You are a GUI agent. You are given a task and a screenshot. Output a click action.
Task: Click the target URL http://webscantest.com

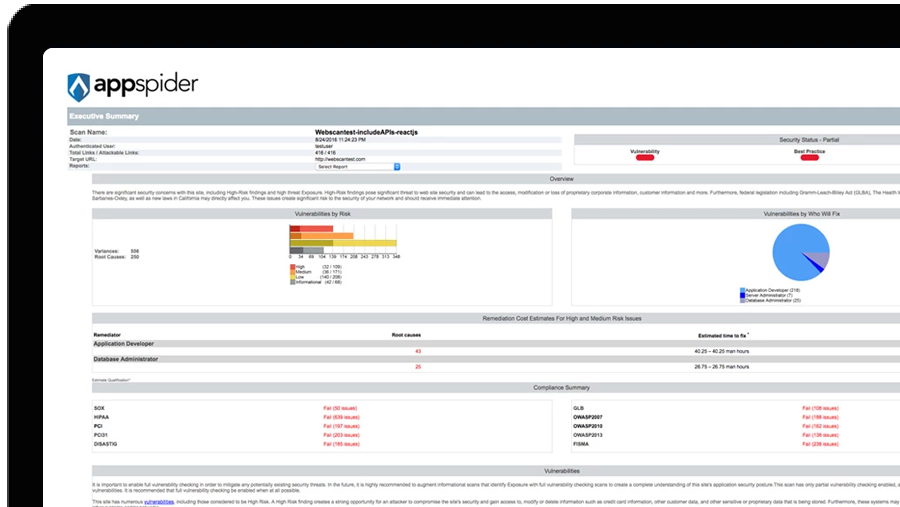(x=340, y=160)
